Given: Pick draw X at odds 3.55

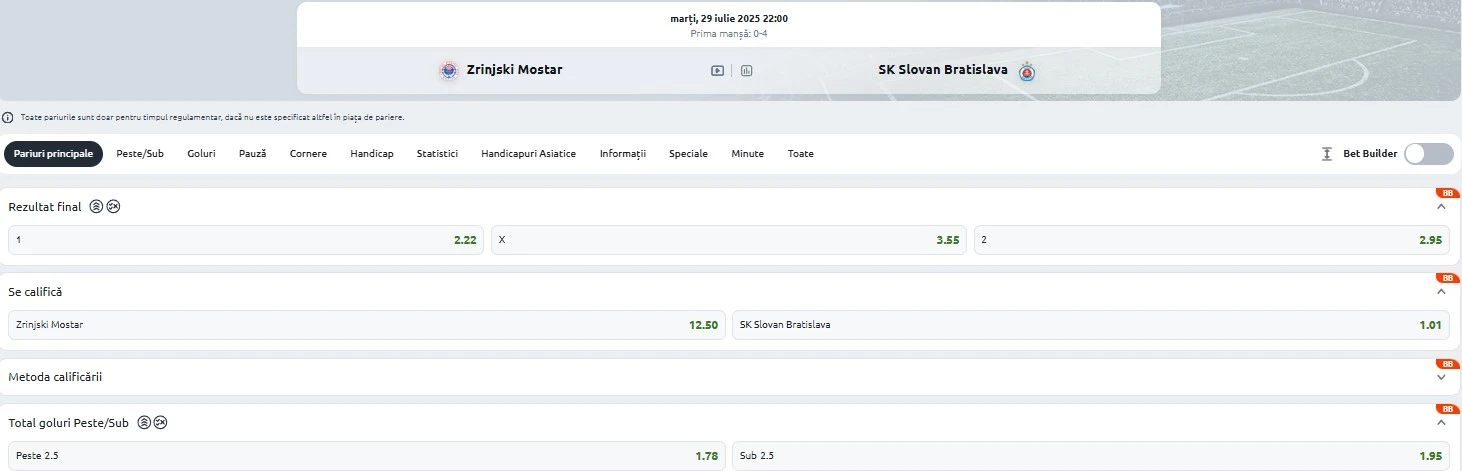Looking at the screenshot, I should (x=729, y=240).
